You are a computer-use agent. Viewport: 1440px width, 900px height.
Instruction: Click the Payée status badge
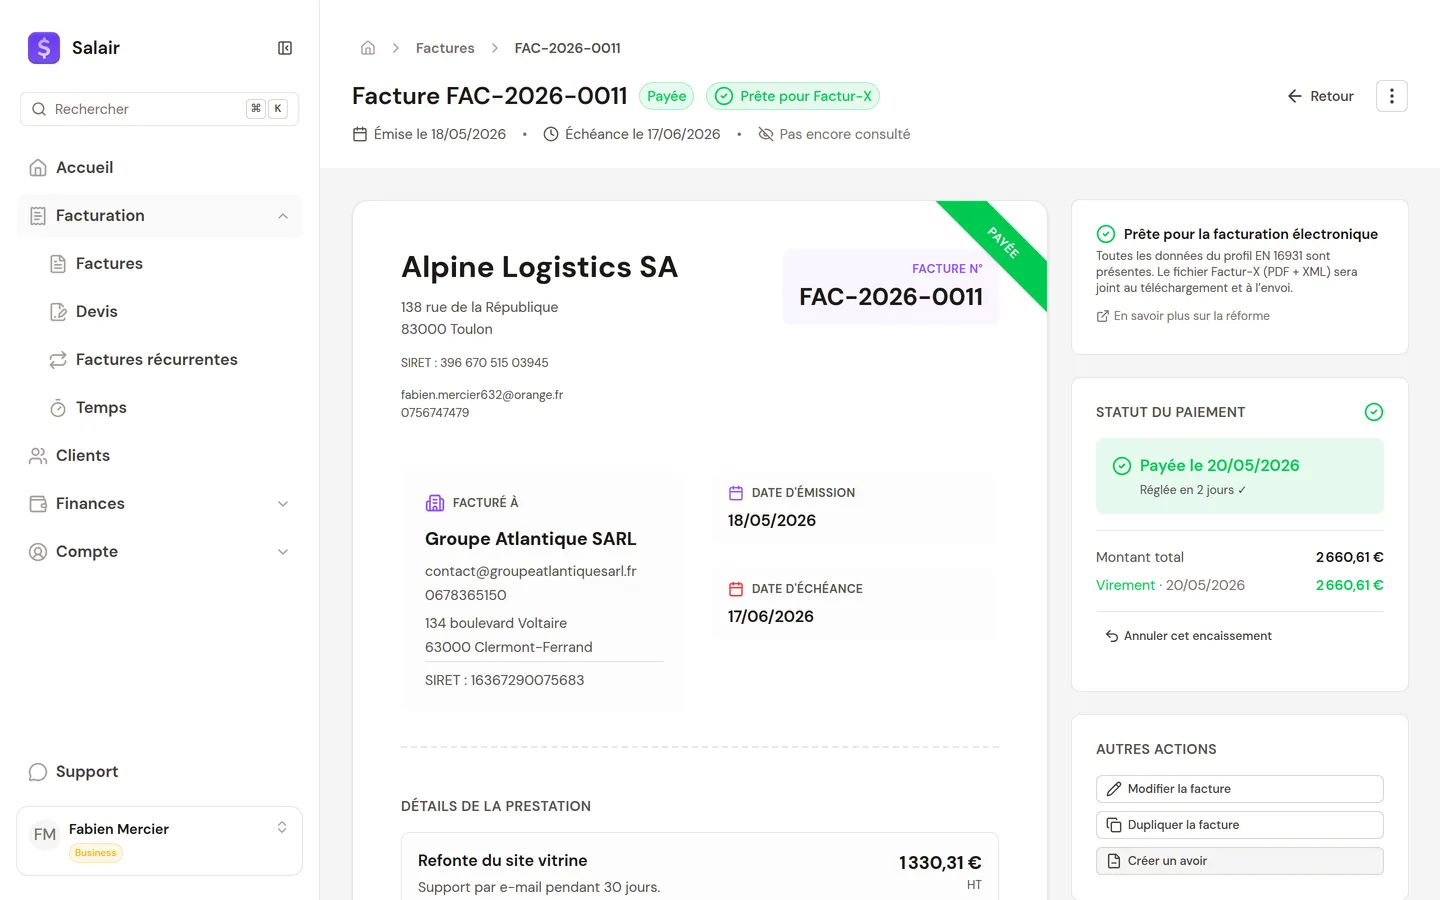tap(666, 96)
